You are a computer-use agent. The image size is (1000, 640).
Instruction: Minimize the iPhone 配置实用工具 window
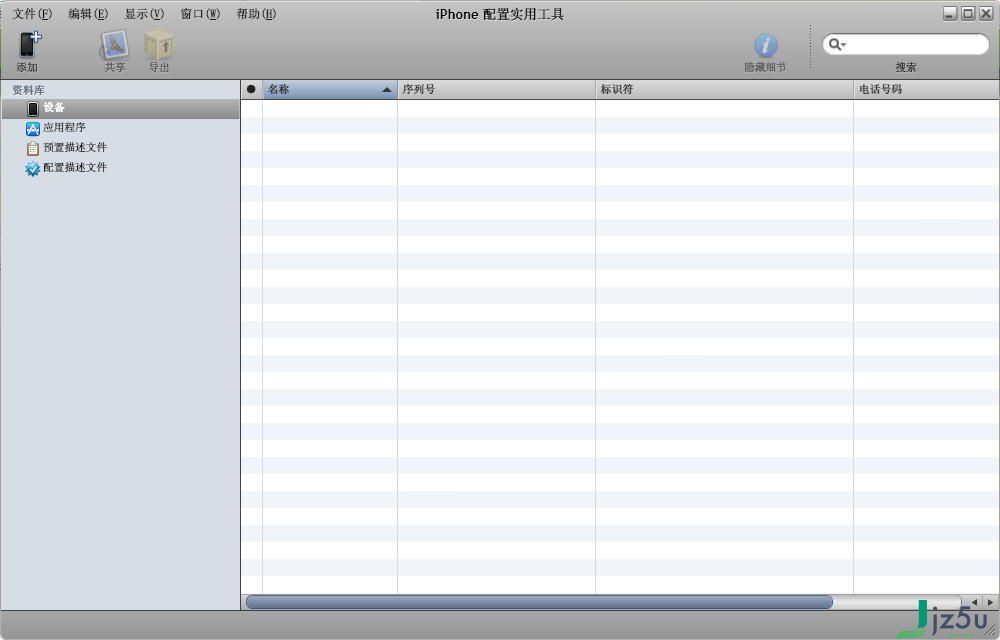pos(950,13)
